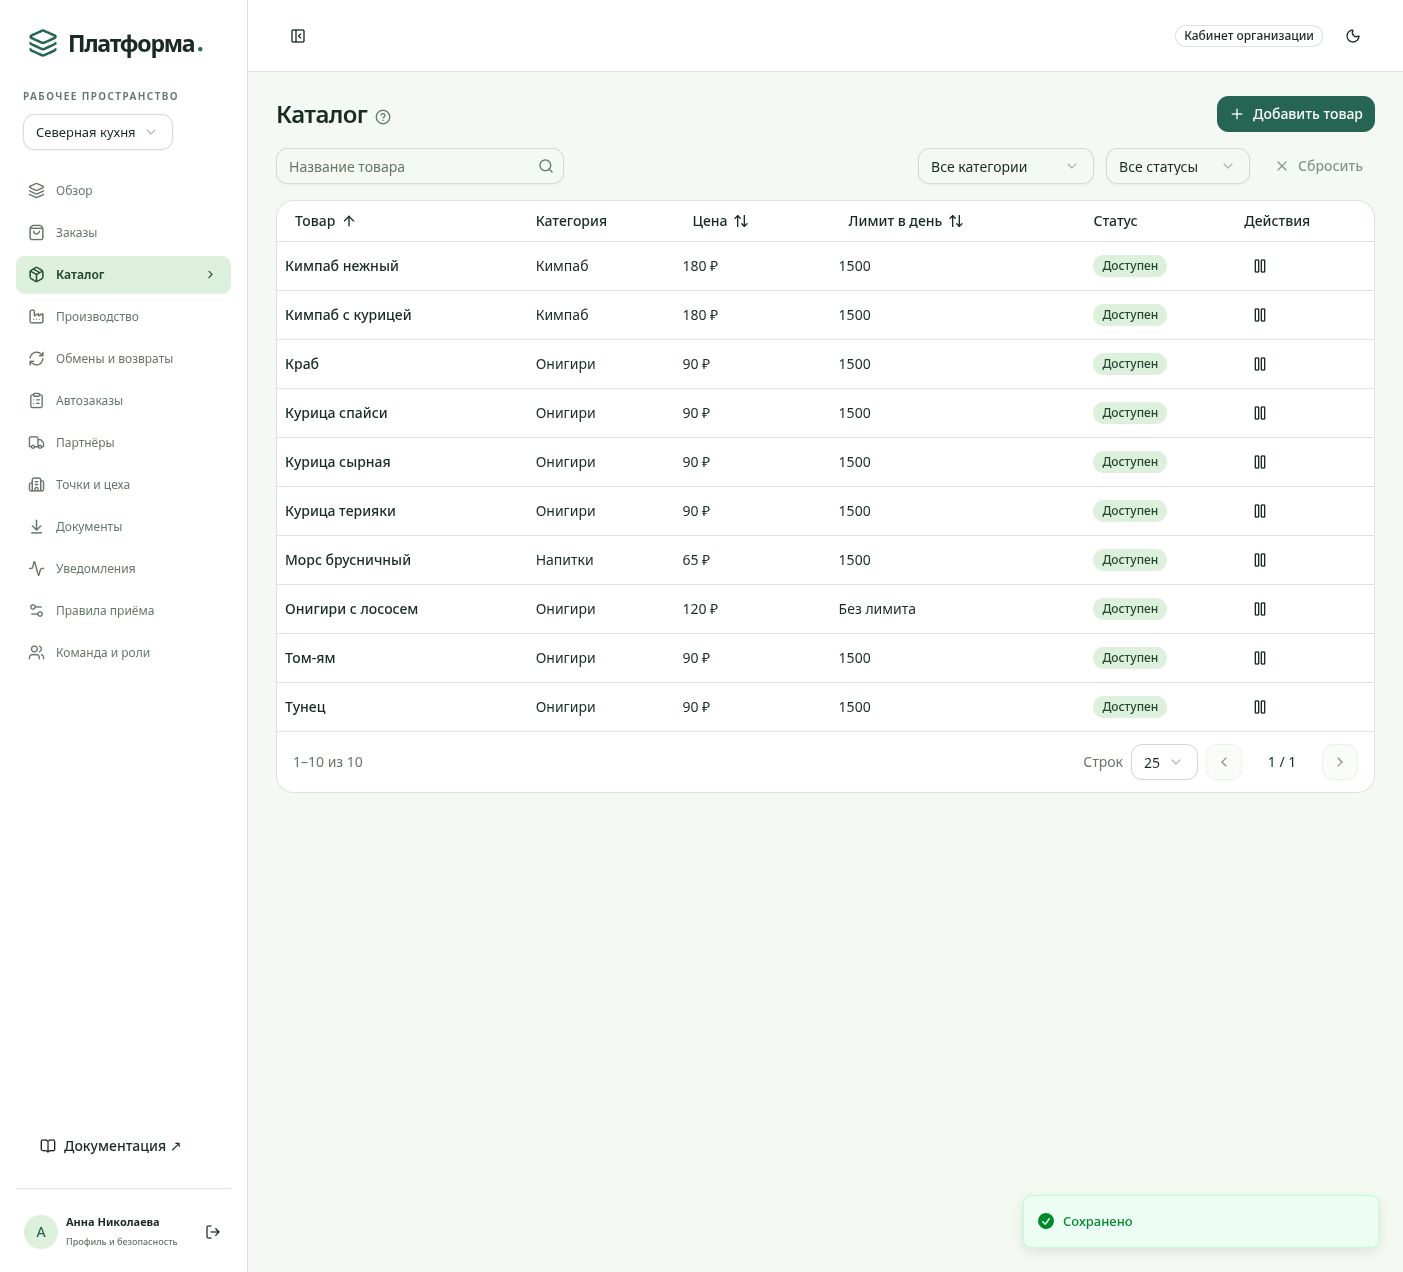Pause the Кимпаб нежный product

coord(1260,266)
